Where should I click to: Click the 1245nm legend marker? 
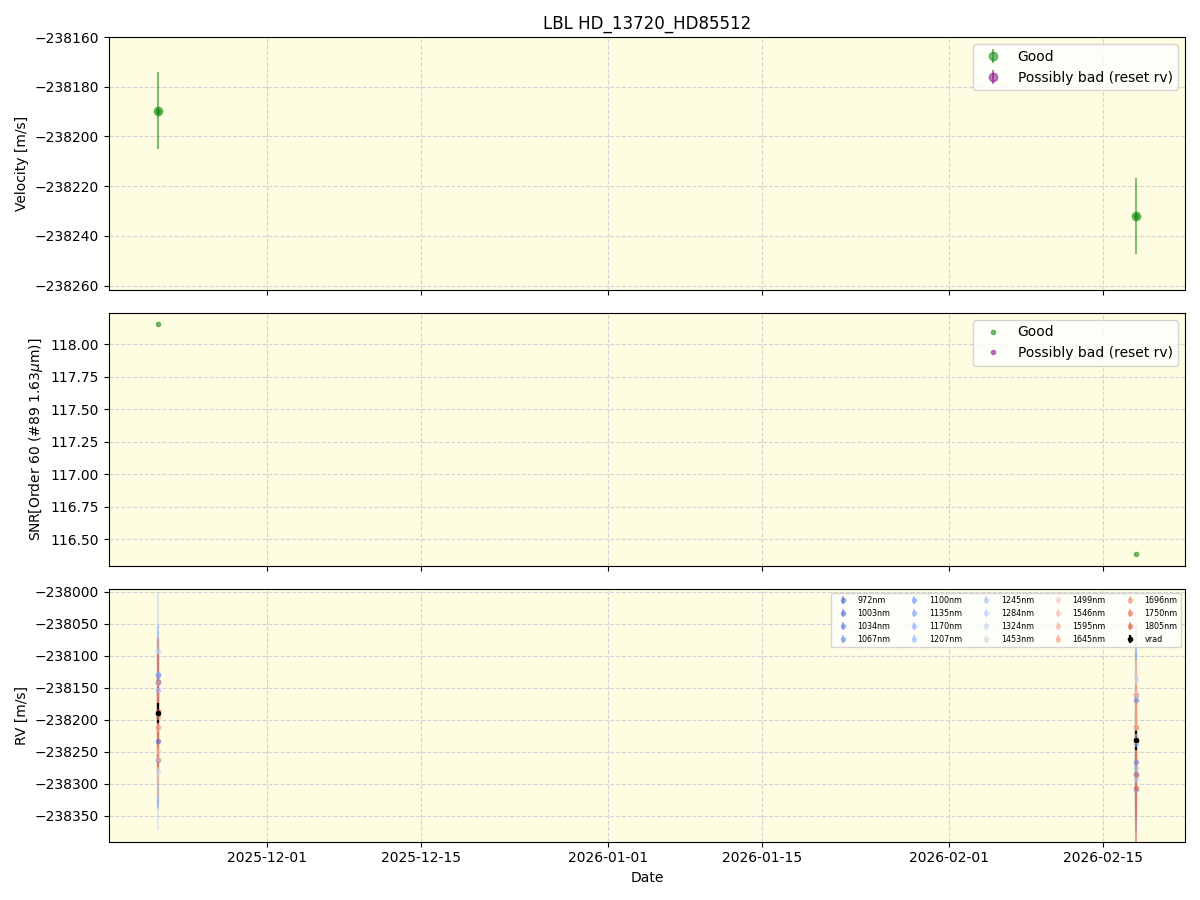986,600
